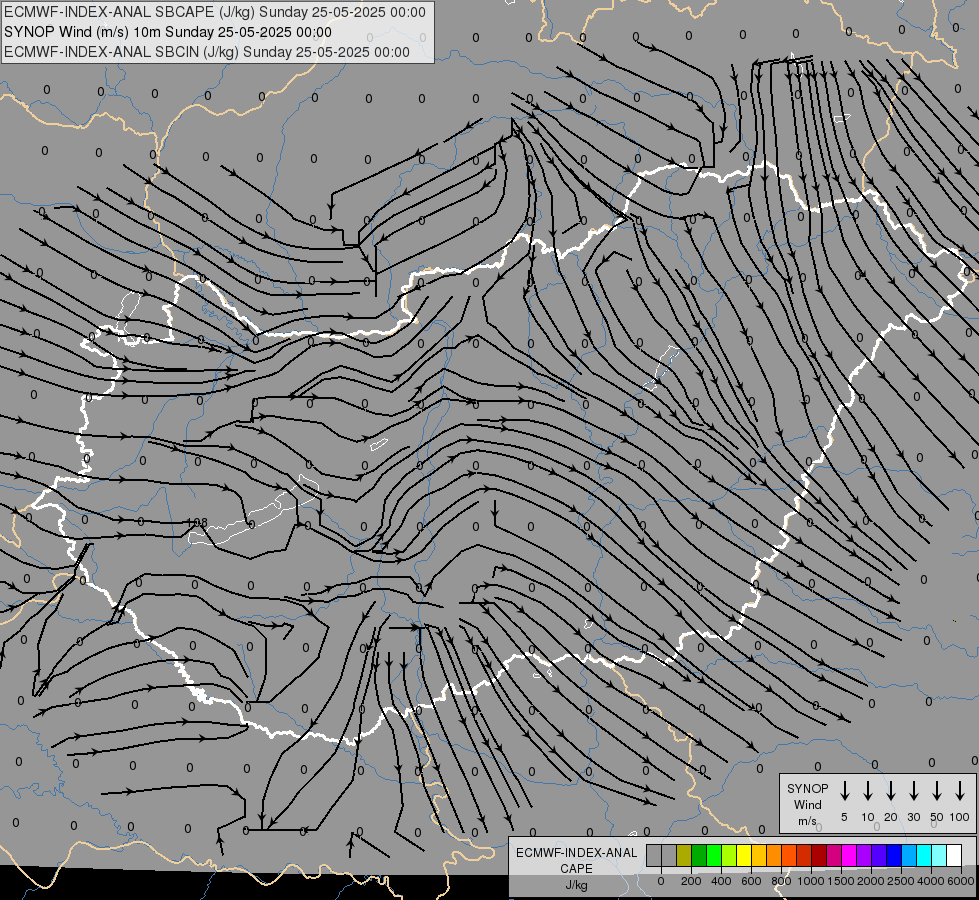This screenshot has height=900, width=979.
Task: Select the ECMWF-INDEX-ANAL SBCIN layer title line
Action: pos(207,52)
